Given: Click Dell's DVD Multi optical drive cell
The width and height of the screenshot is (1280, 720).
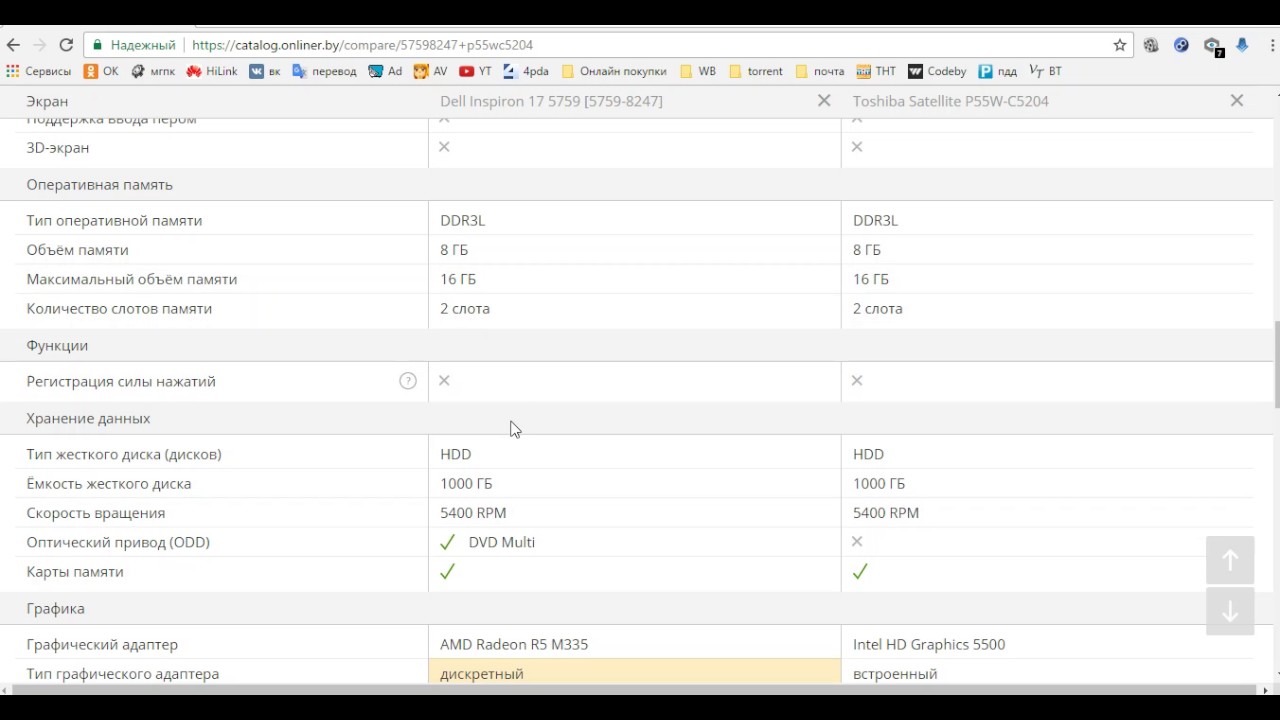Looking at the screenshot, I should pyautogui.click(x=634, y=542).
